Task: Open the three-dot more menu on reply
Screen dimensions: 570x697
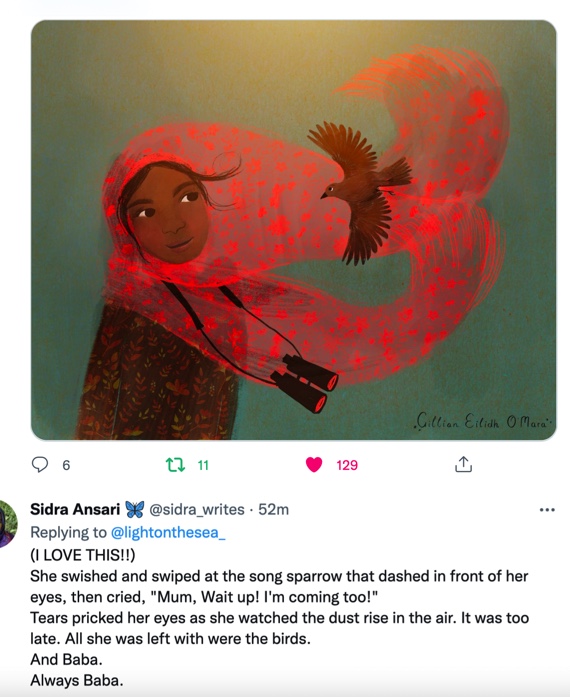Action: [547, 509]
